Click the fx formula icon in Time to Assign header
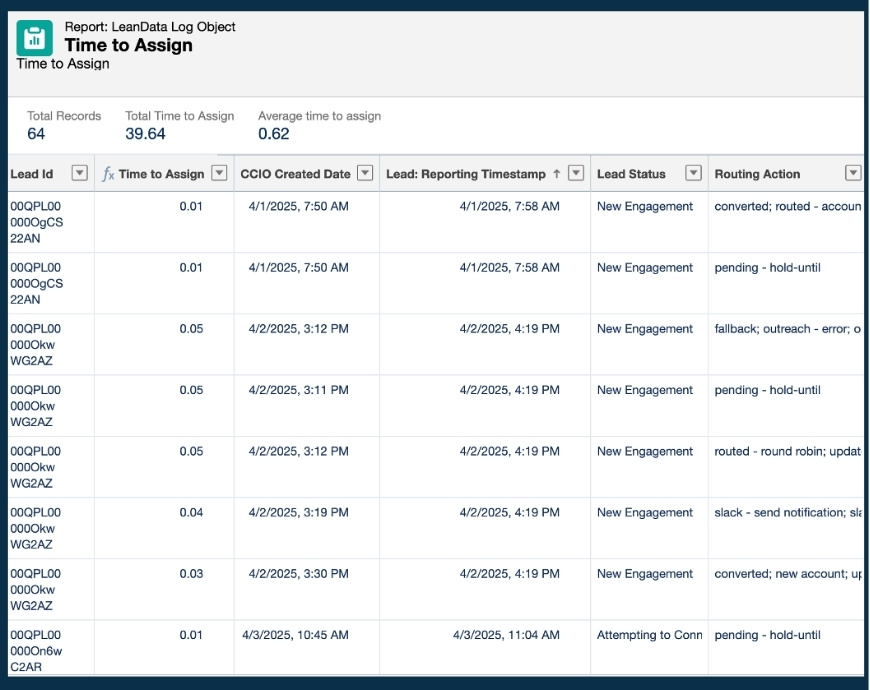 pyautogui.click(x=108, y=174)
